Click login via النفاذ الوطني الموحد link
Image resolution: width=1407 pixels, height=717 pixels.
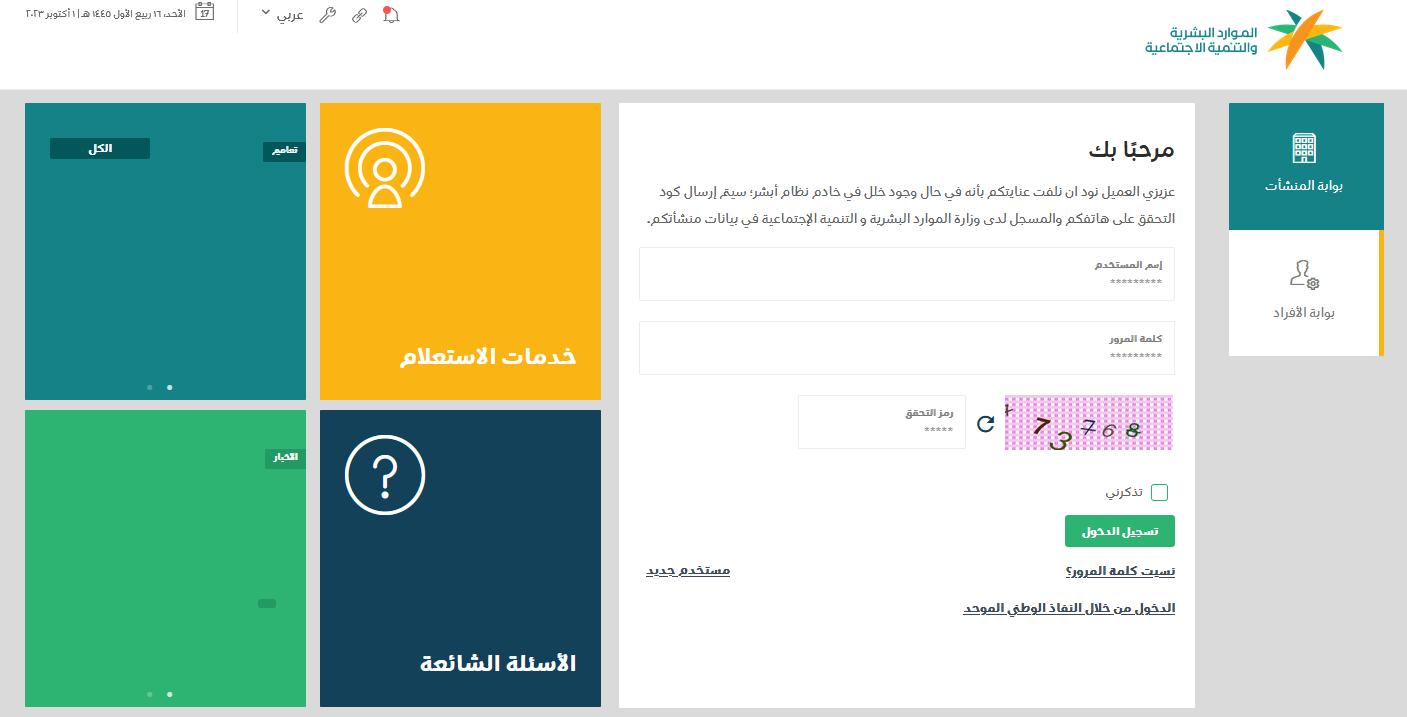(x=1069, y=608)
